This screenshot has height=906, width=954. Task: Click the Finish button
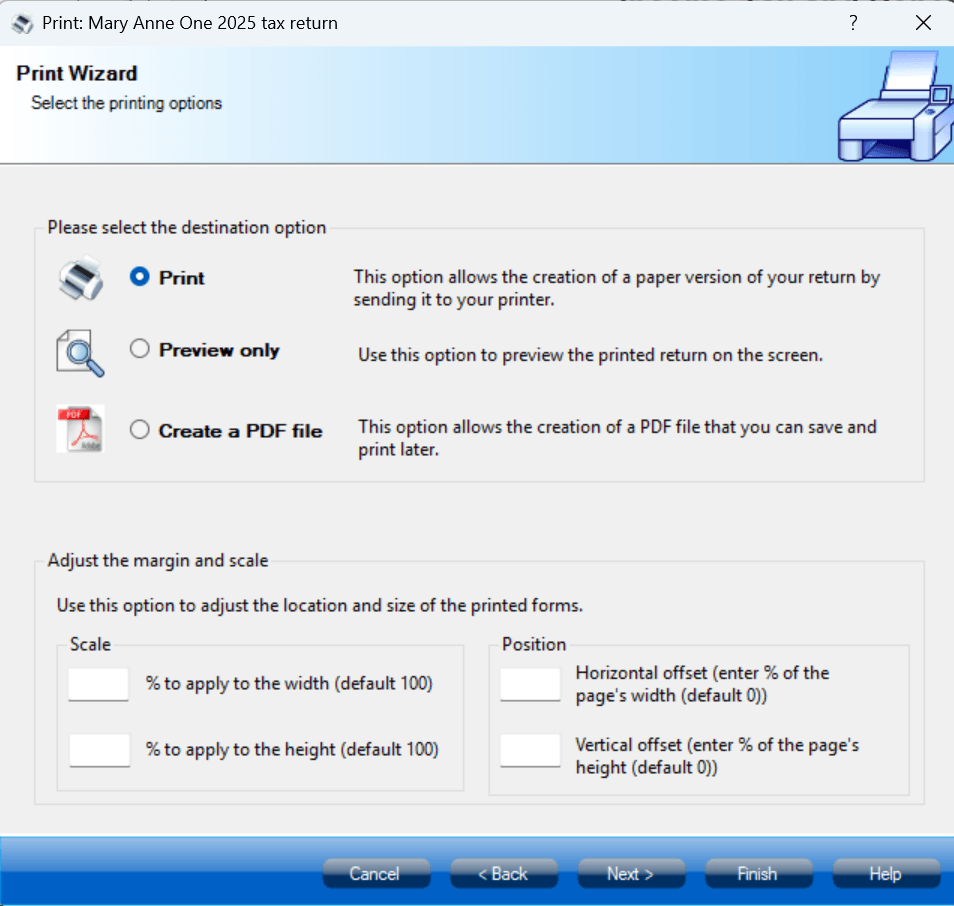(758, 874)
